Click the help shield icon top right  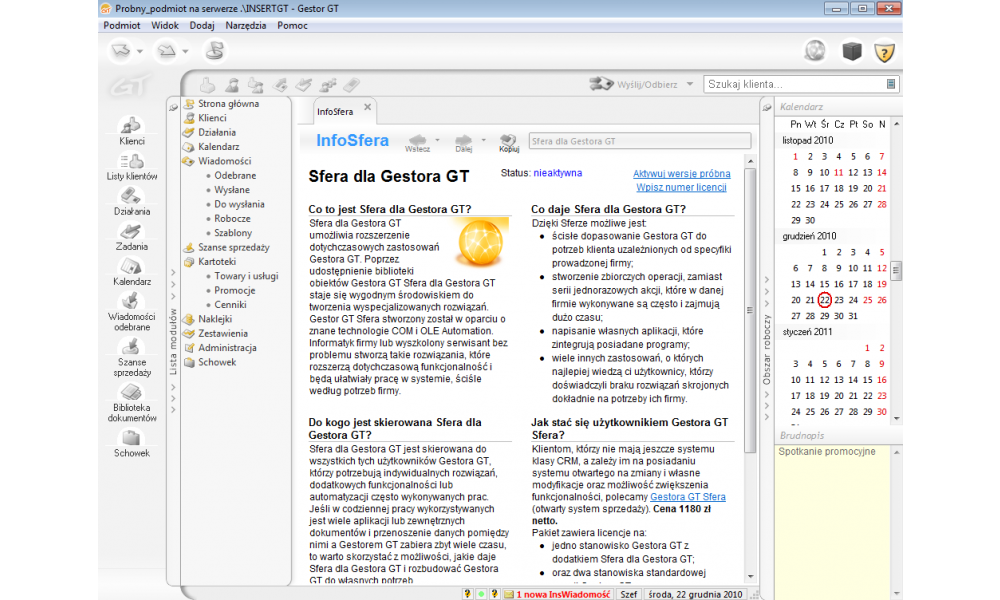(884, 52)
